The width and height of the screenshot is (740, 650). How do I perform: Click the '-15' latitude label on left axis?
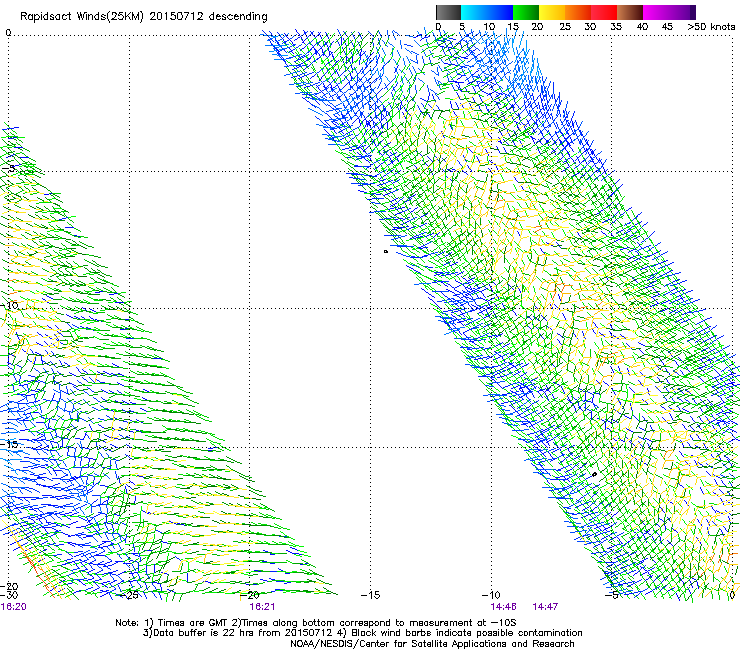(x=9, y=444)
